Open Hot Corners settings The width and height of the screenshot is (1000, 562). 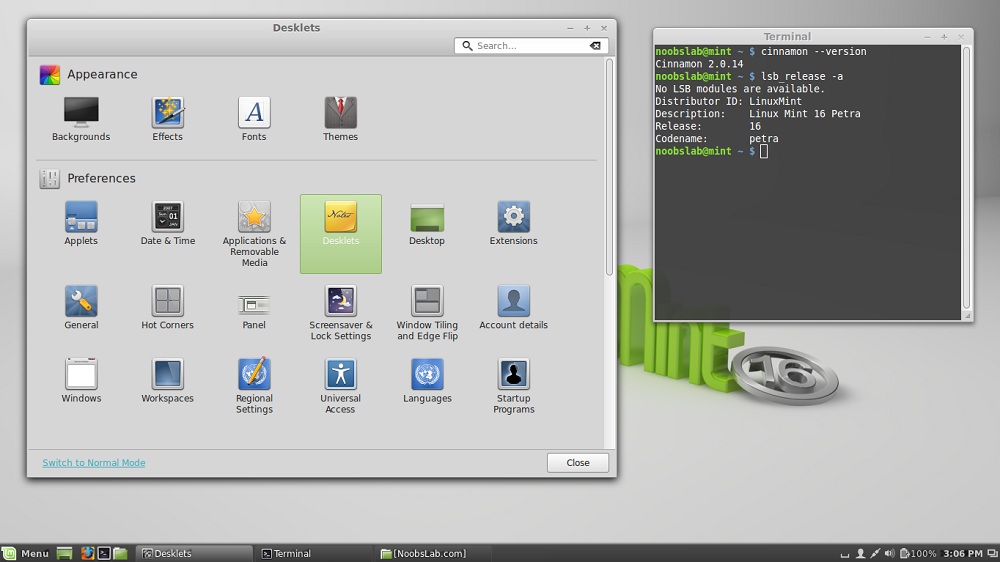pyautogui.click(x=167, y=301)
